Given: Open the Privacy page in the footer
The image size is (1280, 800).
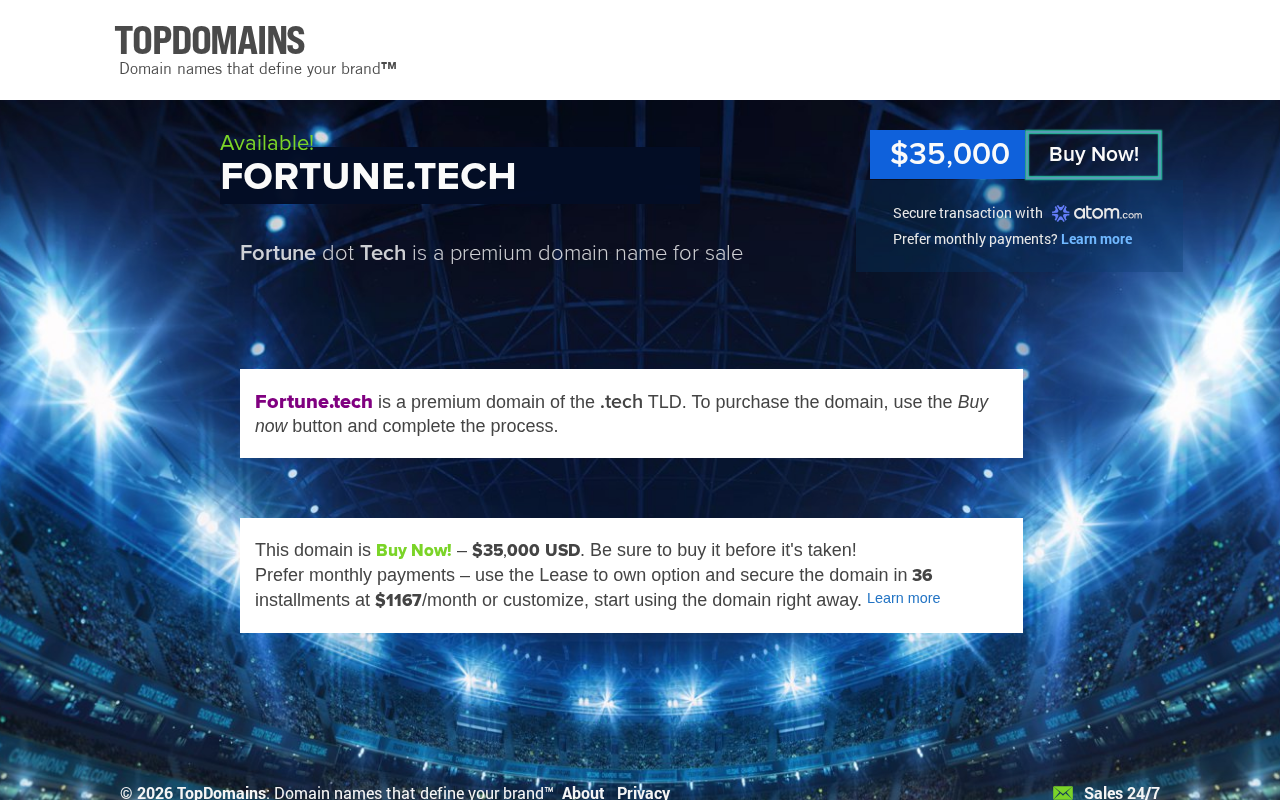Looking at the screenshot, I should click(643, 793).
